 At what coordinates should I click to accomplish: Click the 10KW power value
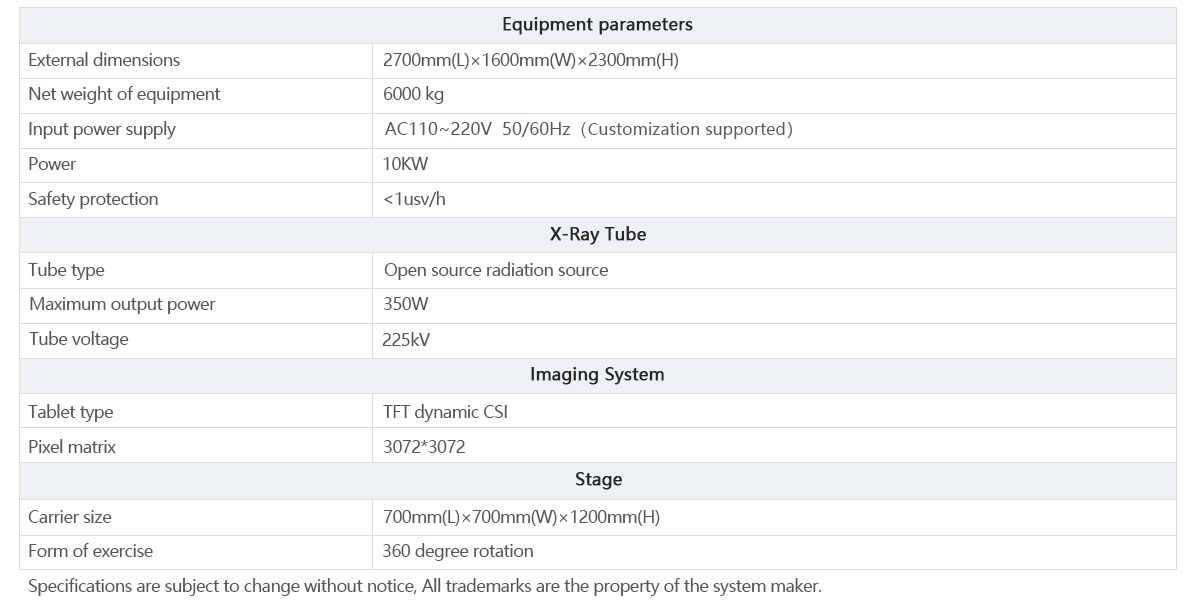tap(405, 164)
